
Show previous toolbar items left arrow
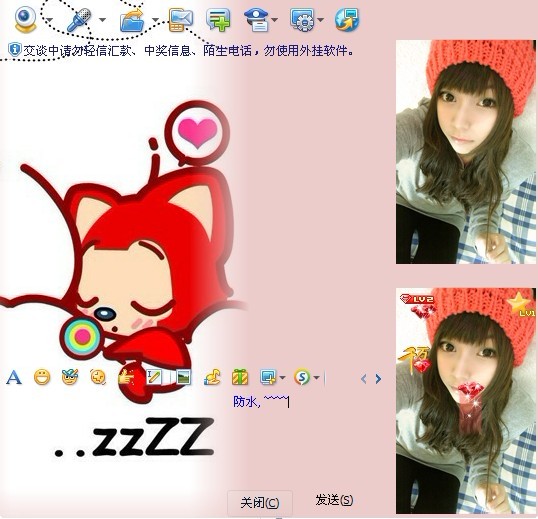pos(364,379)
